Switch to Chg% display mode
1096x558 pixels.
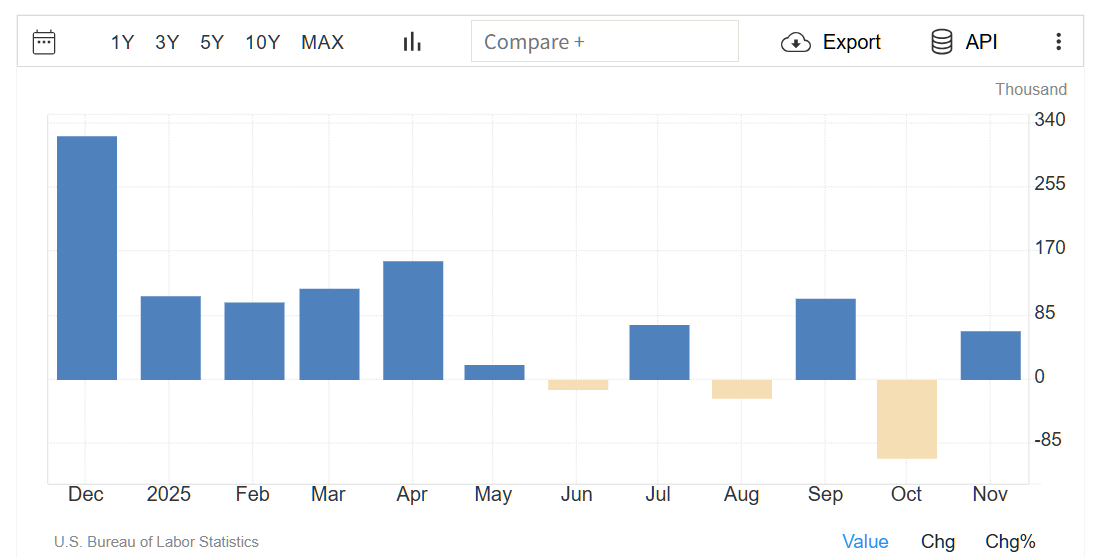(1010, 541)
